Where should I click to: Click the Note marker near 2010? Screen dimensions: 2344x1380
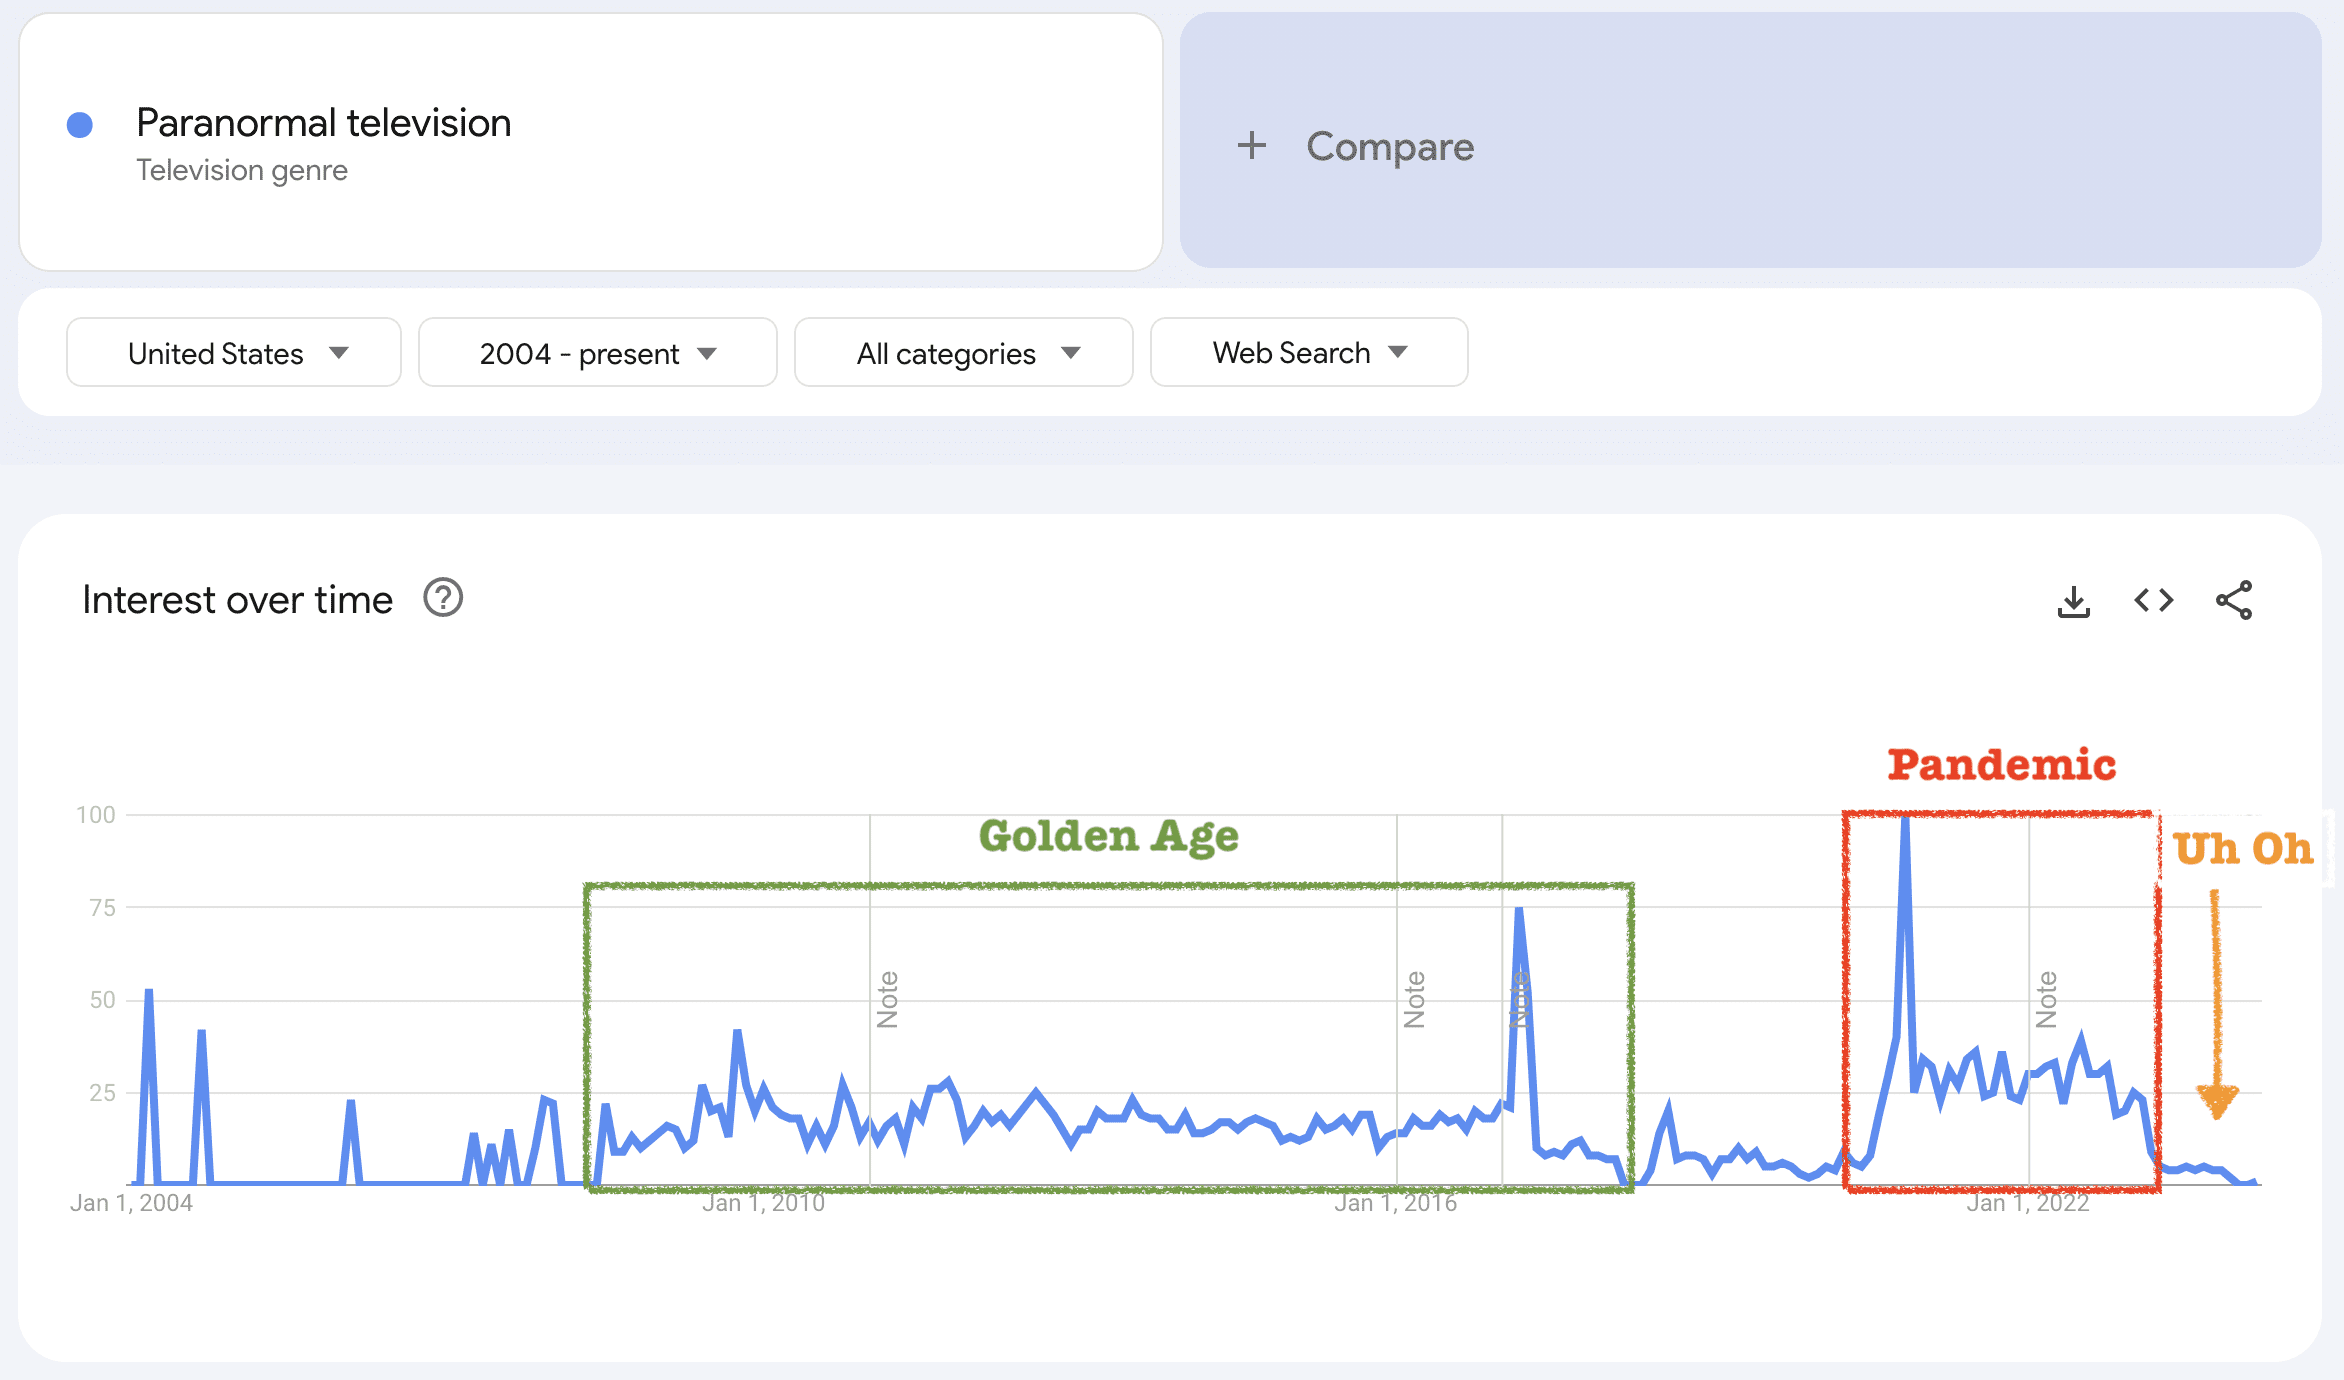pos(887,999)
